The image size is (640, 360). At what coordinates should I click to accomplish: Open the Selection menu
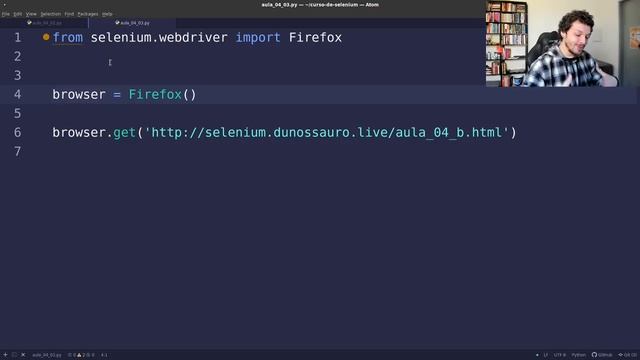[x=50, y=14]
